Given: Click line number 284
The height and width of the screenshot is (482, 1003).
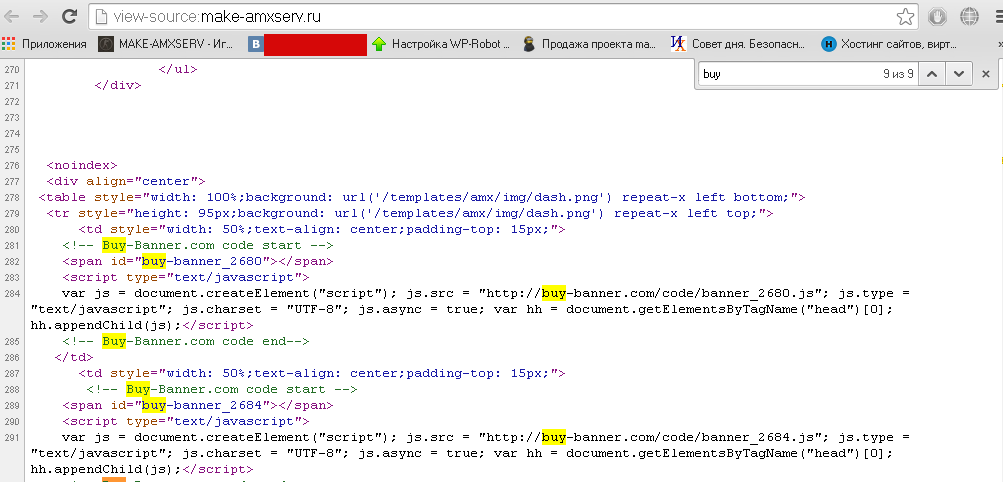Looking at the screenshot, I should [x=12, y=293].
